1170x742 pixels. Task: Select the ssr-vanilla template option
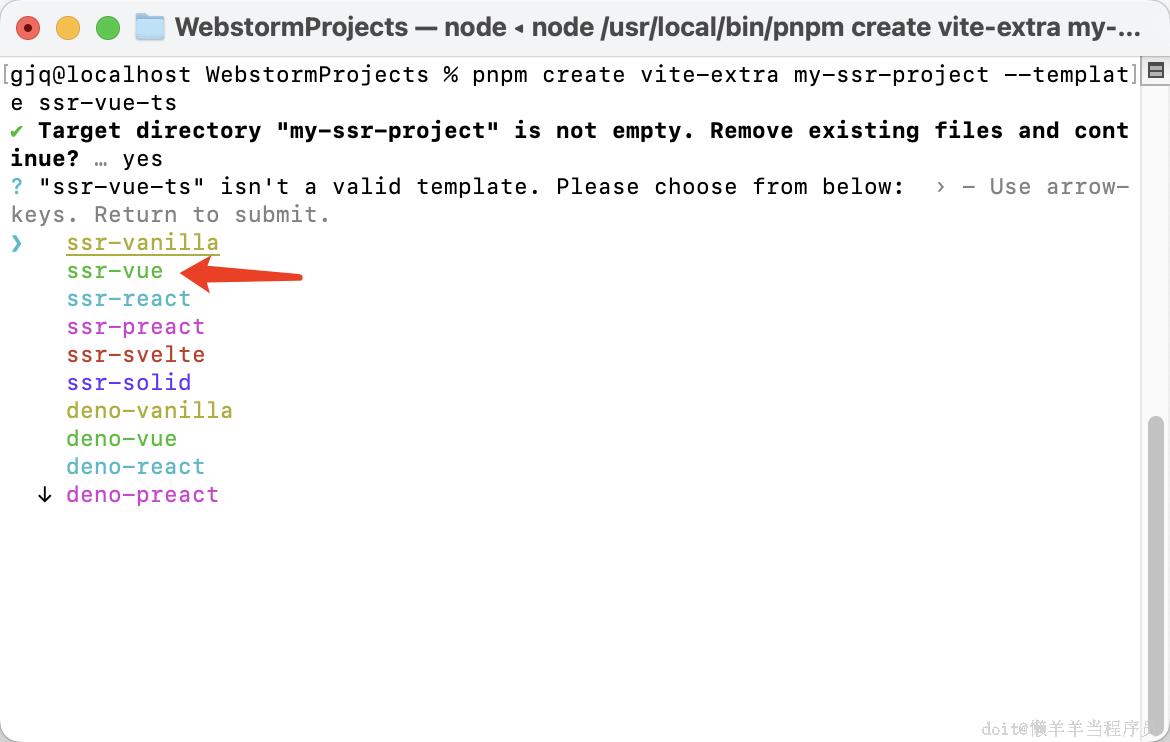(143, 243)
